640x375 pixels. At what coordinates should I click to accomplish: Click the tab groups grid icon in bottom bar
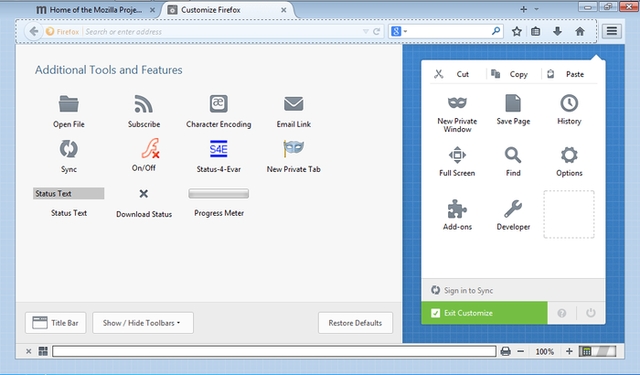43,351
